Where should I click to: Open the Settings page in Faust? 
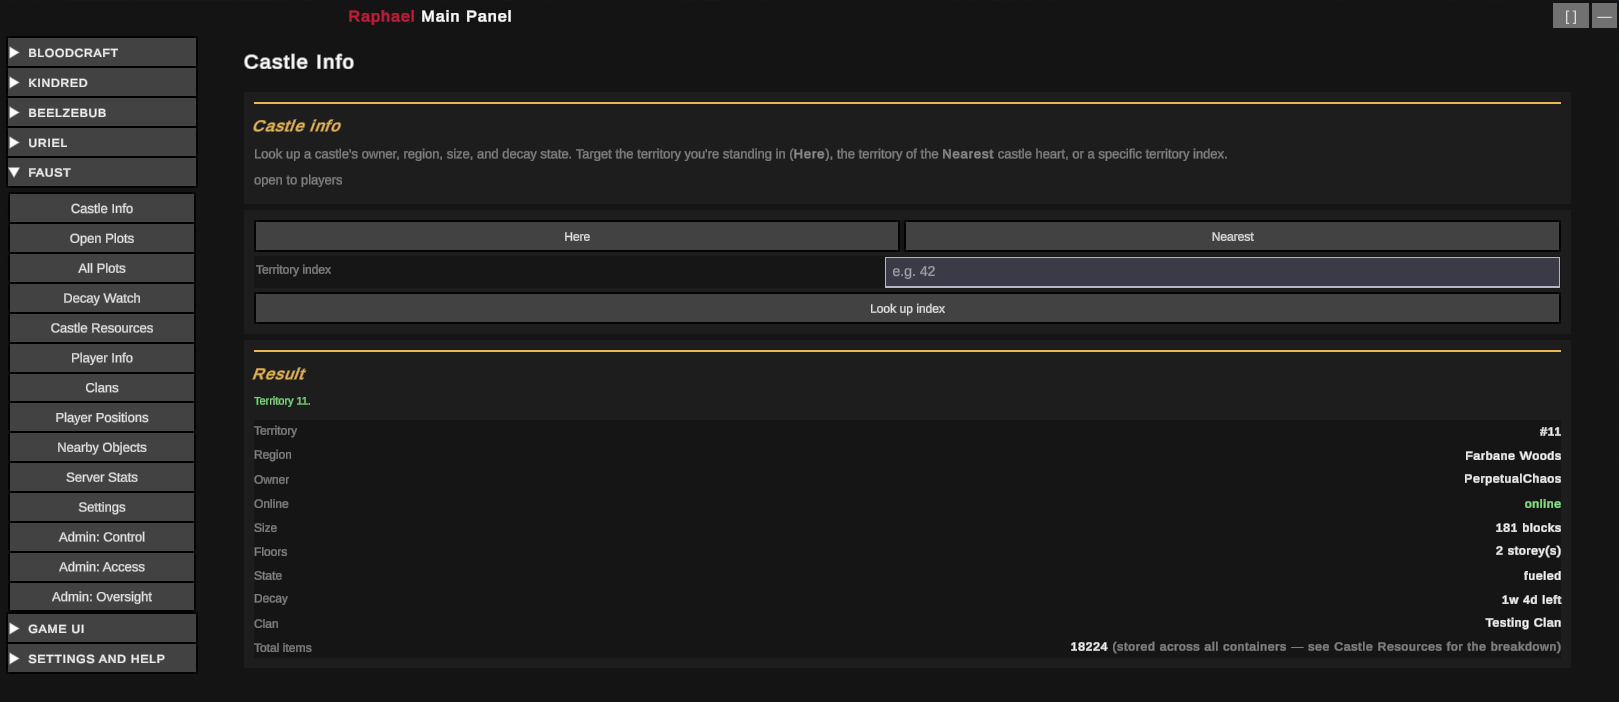(x=102, y=507)
